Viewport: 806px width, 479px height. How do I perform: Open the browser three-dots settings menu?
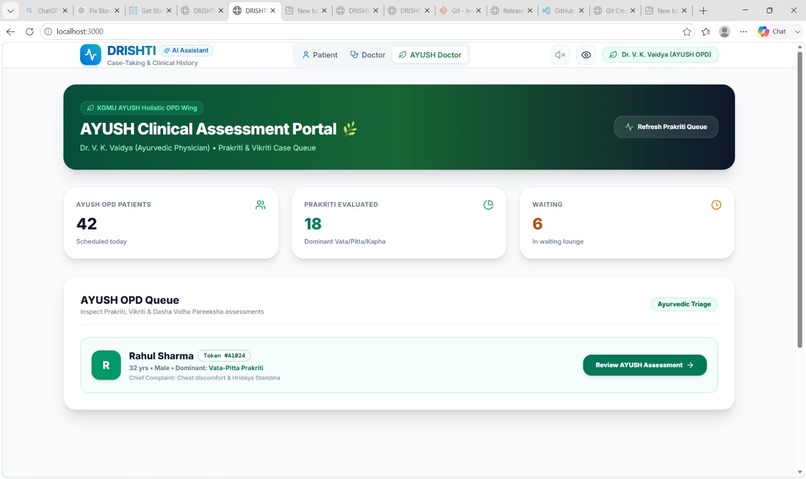743,32
